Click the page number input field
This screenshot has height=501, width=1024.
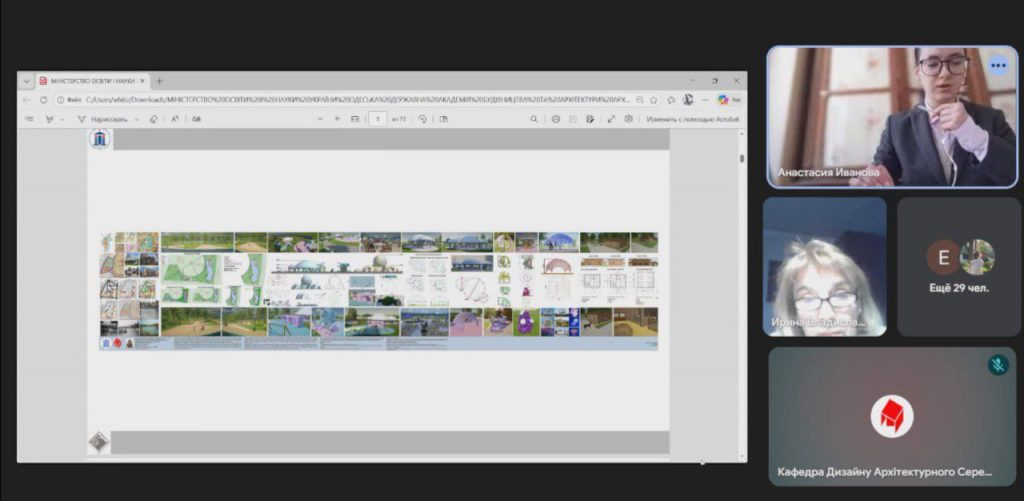[x=378, y=118]
